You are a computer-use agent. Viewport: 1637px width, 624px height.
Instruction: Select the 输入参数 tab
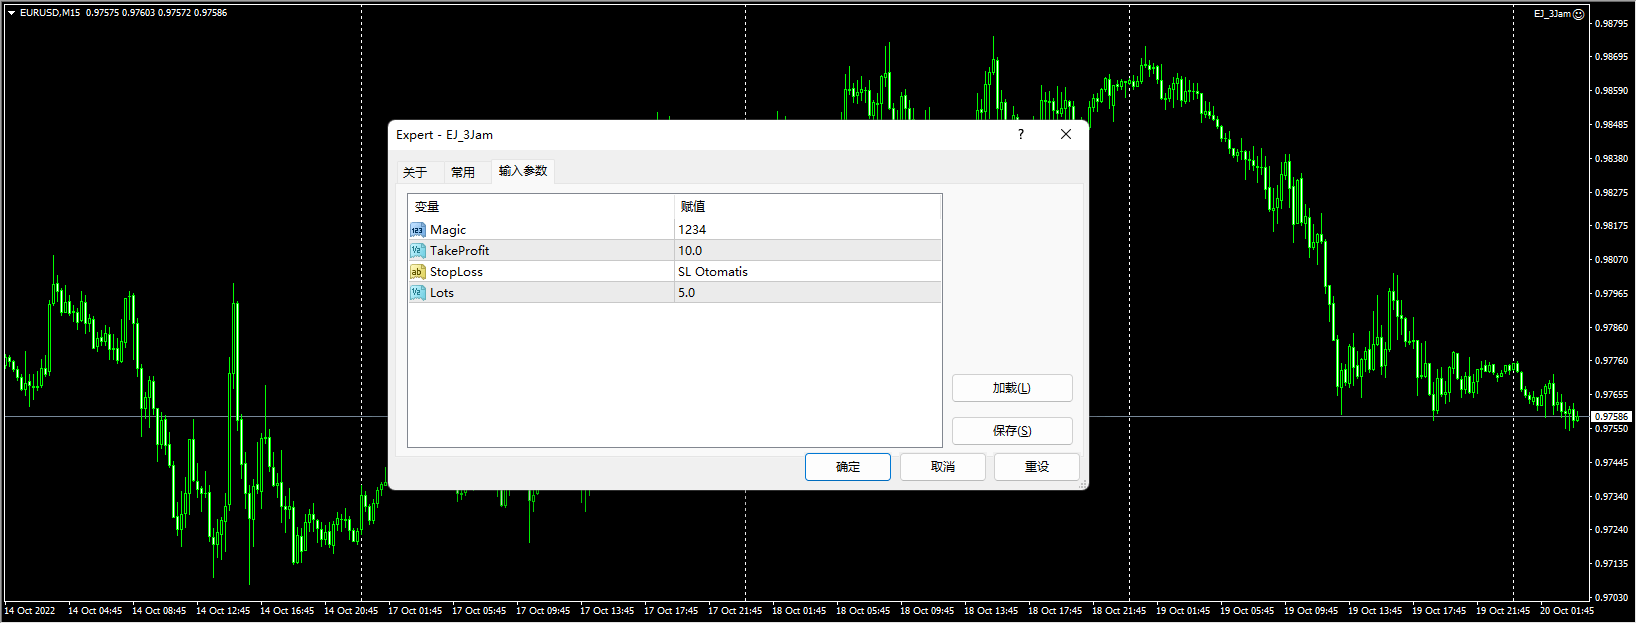point(523,171)
